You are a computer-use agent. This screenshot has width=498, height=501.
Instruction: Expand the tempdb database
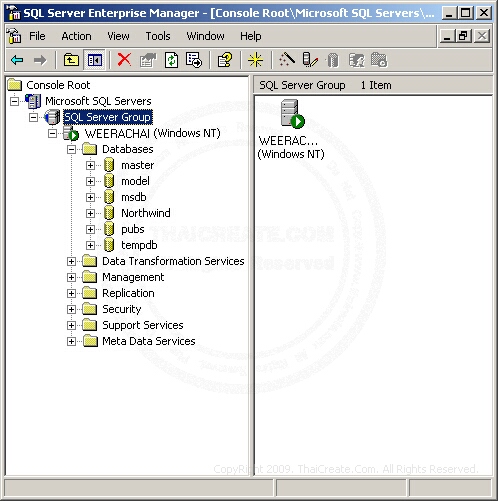(x=90, y=245)
